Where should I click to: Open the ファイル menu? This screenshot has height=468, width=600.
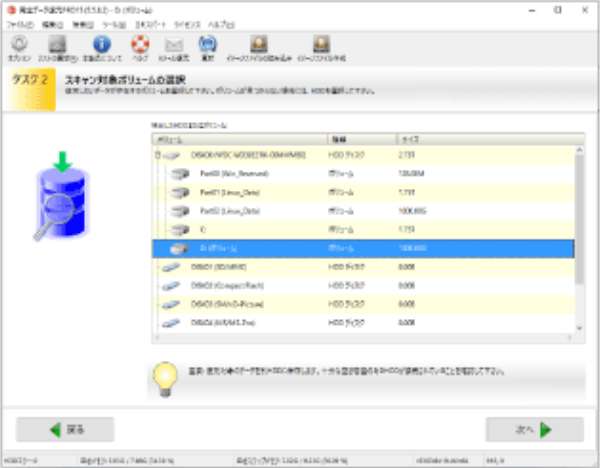click(x=20, y=25)
